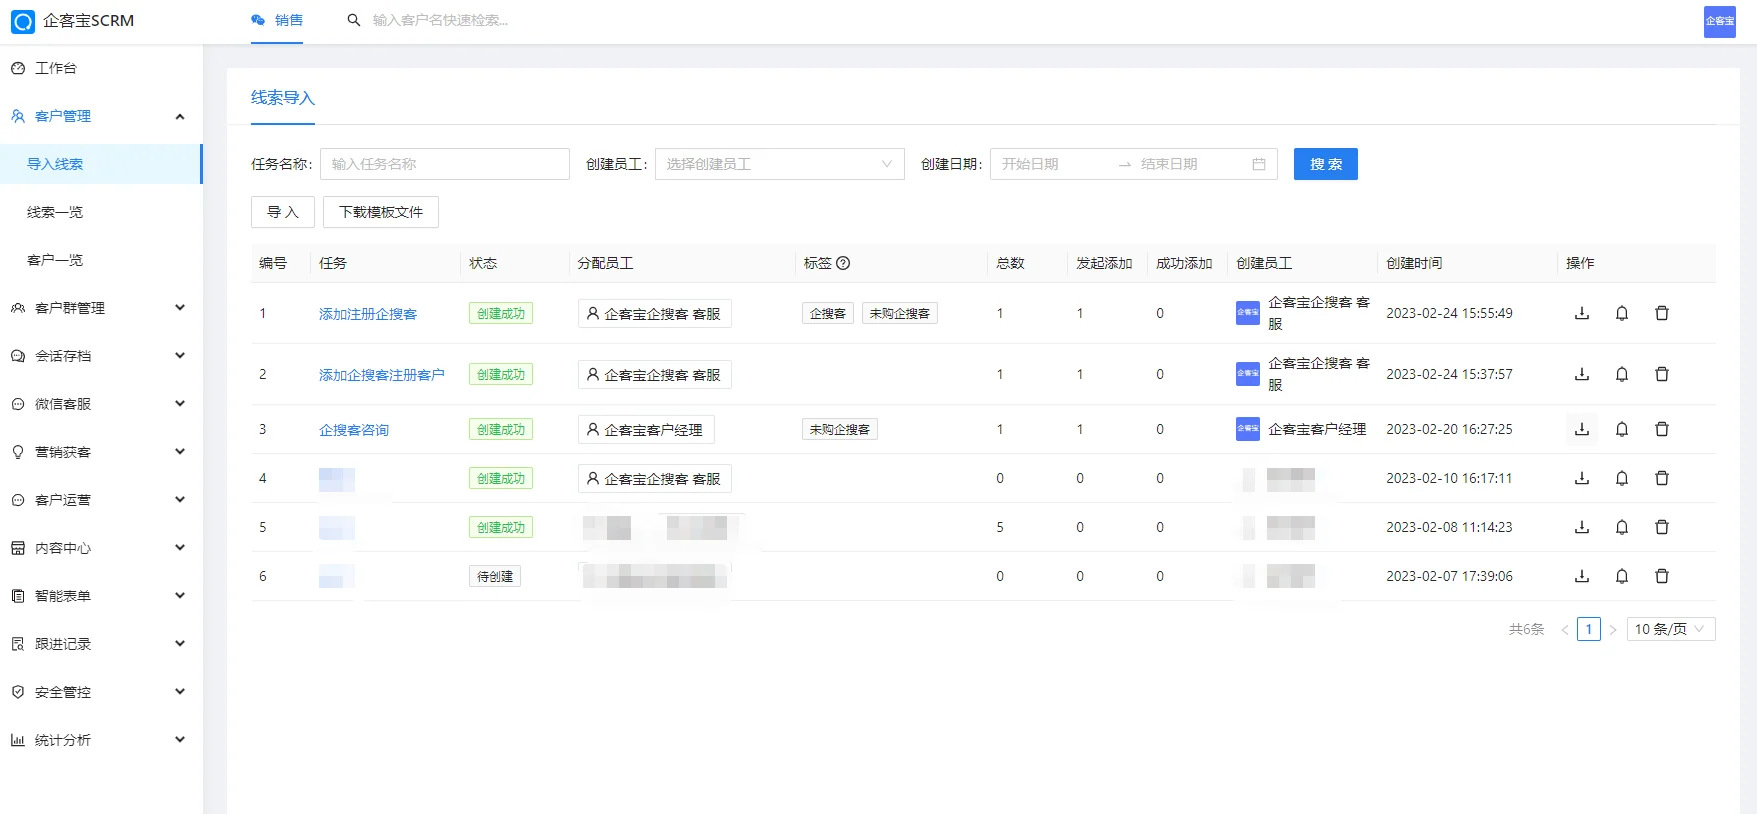The image size is (1757, 814).
Task: Click the 企搜客 tag in row 1
Action: coord(828,314)
